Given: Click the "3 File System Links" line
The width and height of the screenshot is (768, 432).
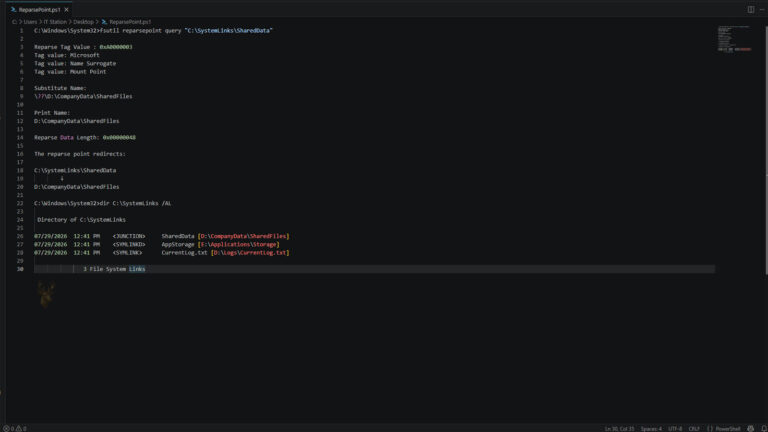Looking at the screenshot, I should click(114, 269).
